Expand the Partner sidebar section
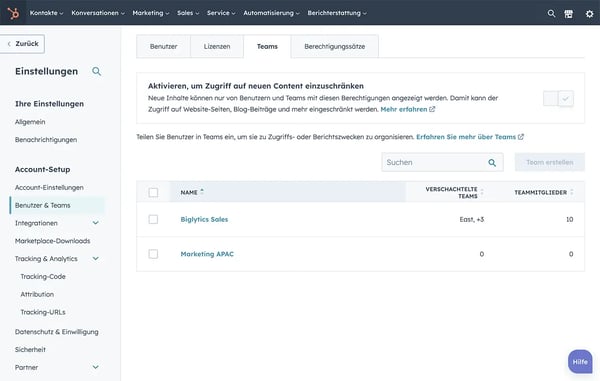Screen dimensions: 600x381 96,367
